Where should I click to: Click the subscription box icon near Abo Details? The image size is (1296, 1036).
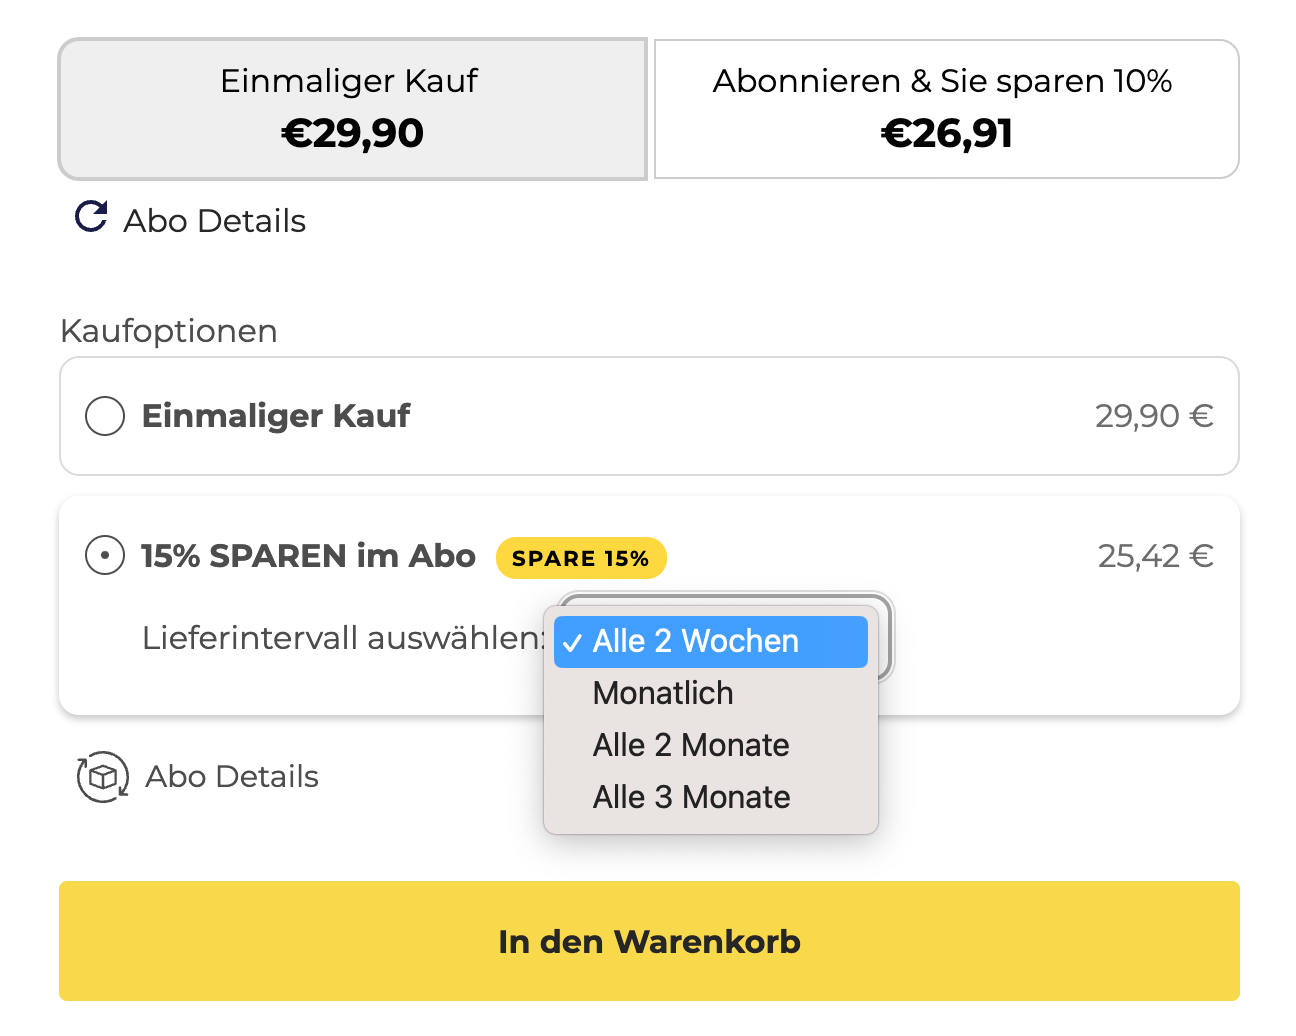point(103,777)
